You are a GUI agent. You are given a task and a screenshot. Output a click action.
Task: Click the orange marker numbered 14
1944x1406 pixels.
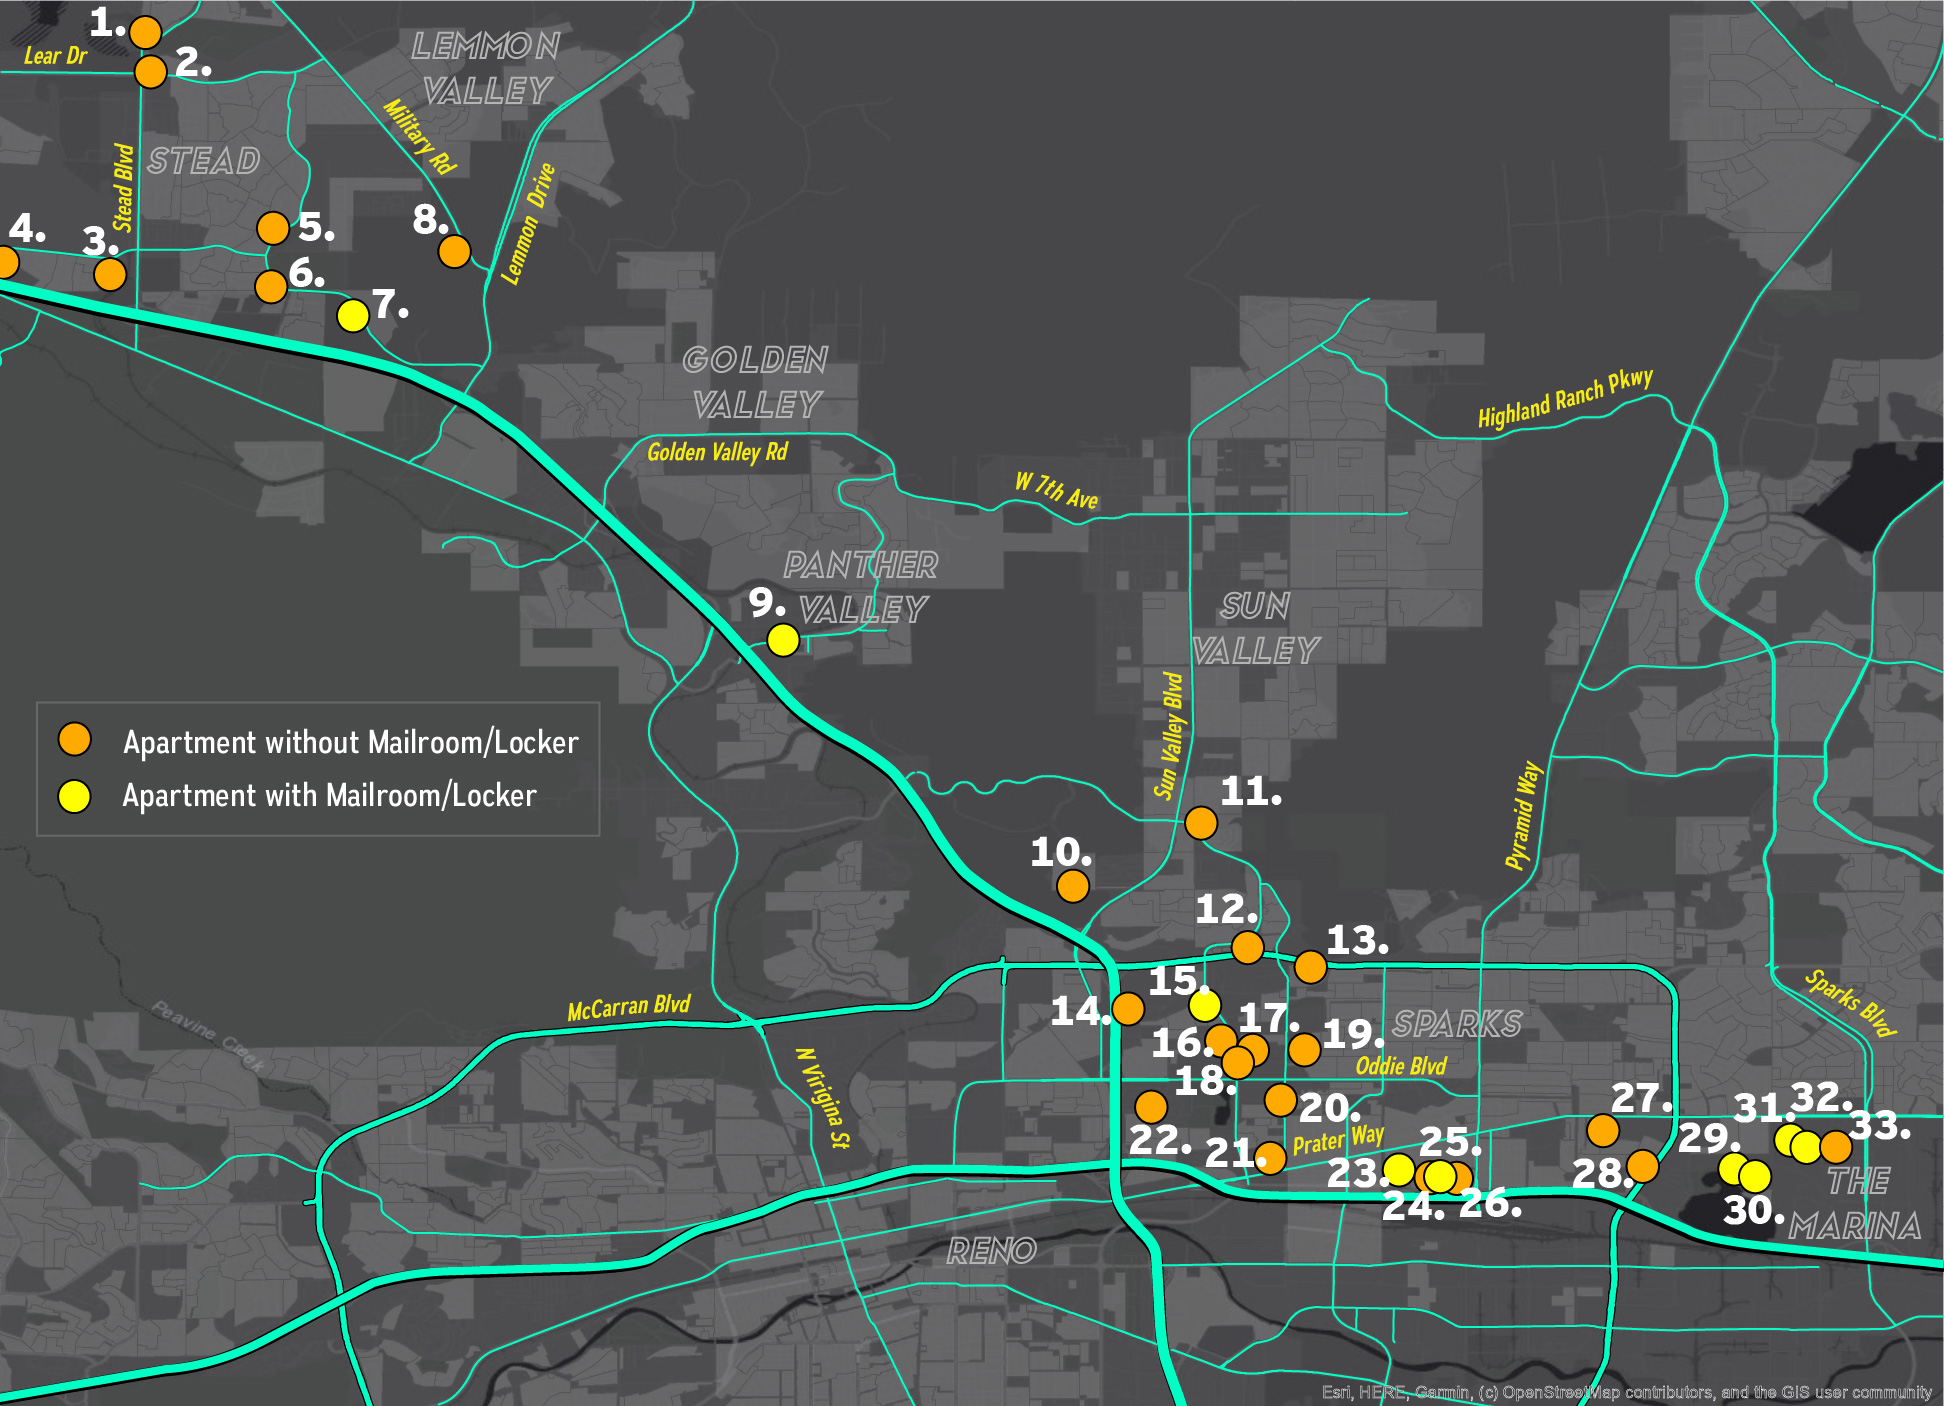coord(1128,1008)
